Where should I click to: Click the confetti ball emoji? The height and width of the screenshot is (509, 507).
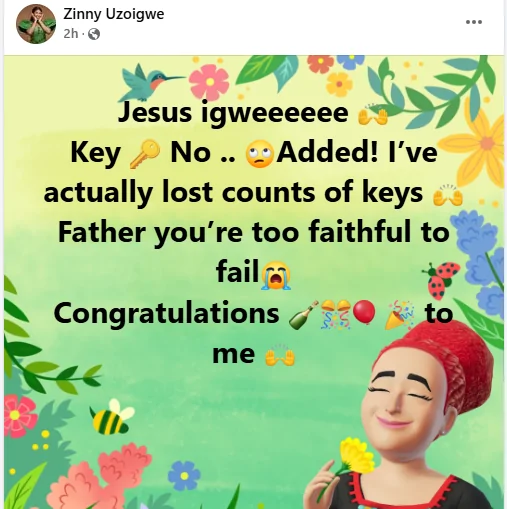(336, 315)
